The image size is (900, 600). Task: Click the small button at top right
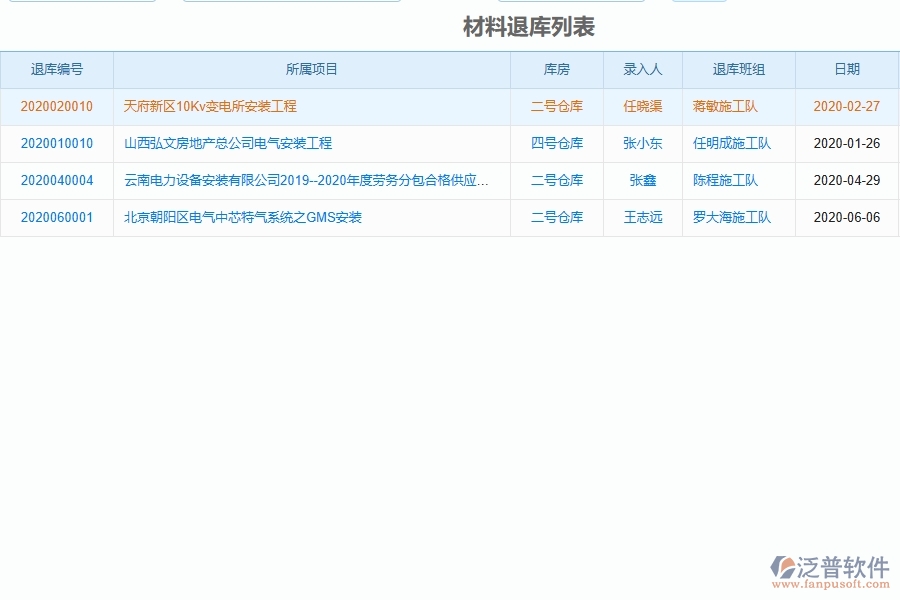(x=700, y=3)
